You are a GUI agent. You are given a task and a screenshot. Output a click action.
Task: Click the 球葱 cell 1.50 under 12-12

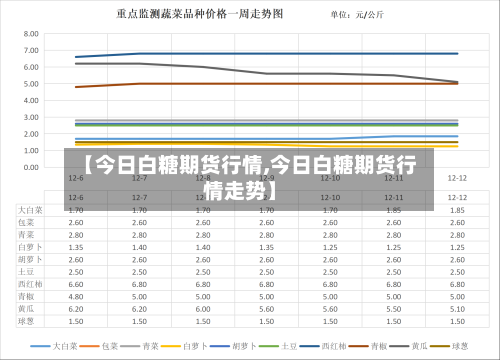(x=457, y=322)
